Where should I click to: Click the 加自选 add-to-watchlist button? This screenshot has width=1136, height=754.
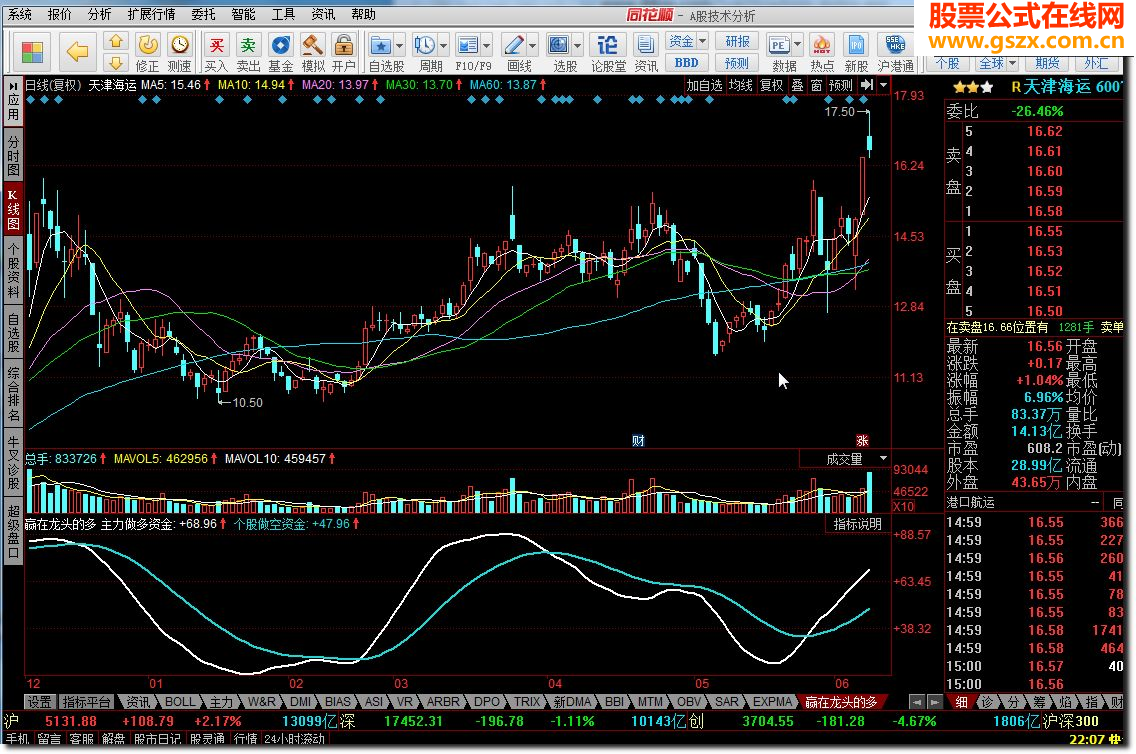pyautogui.click(x=704, y=85)
